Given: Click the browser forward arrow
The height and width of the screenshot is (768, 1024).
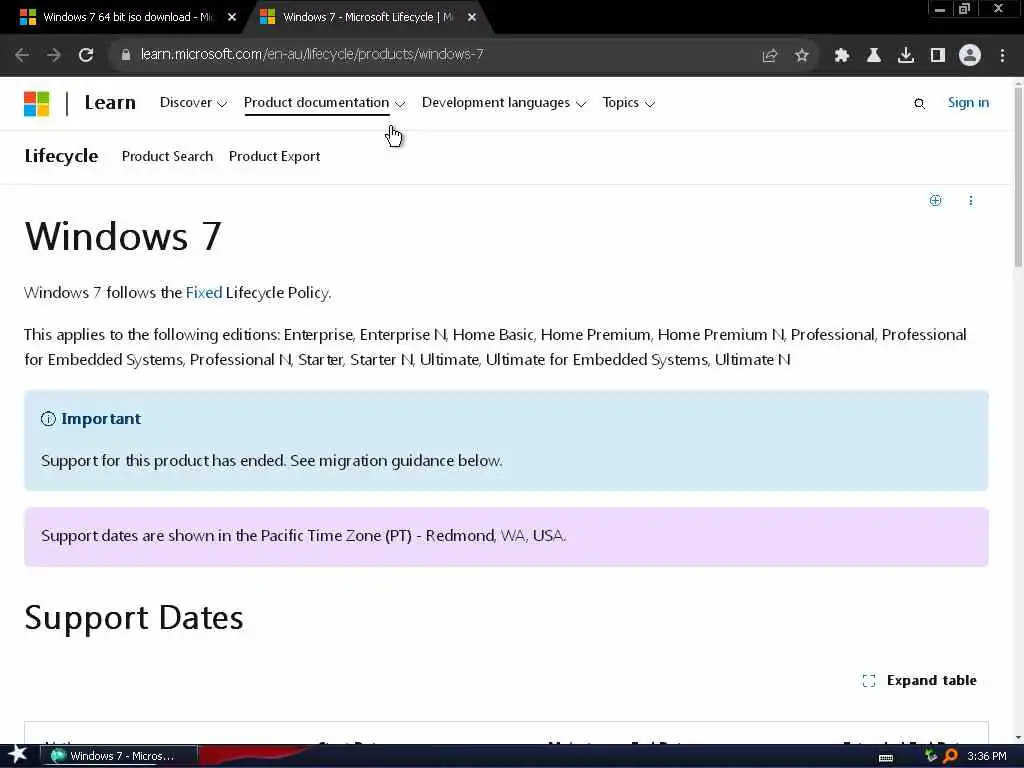Looking at the screenshot, I should tap(54, 55).
